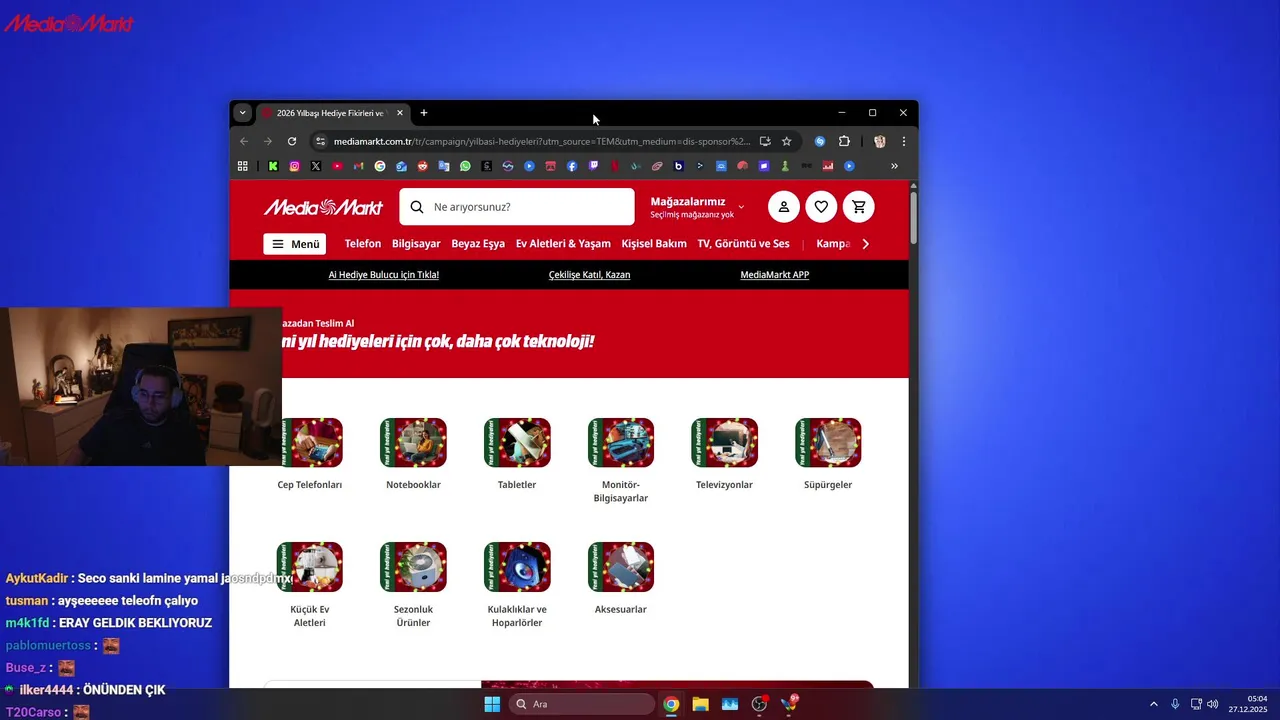Open the Instagram bookmark

click(294, 166)
